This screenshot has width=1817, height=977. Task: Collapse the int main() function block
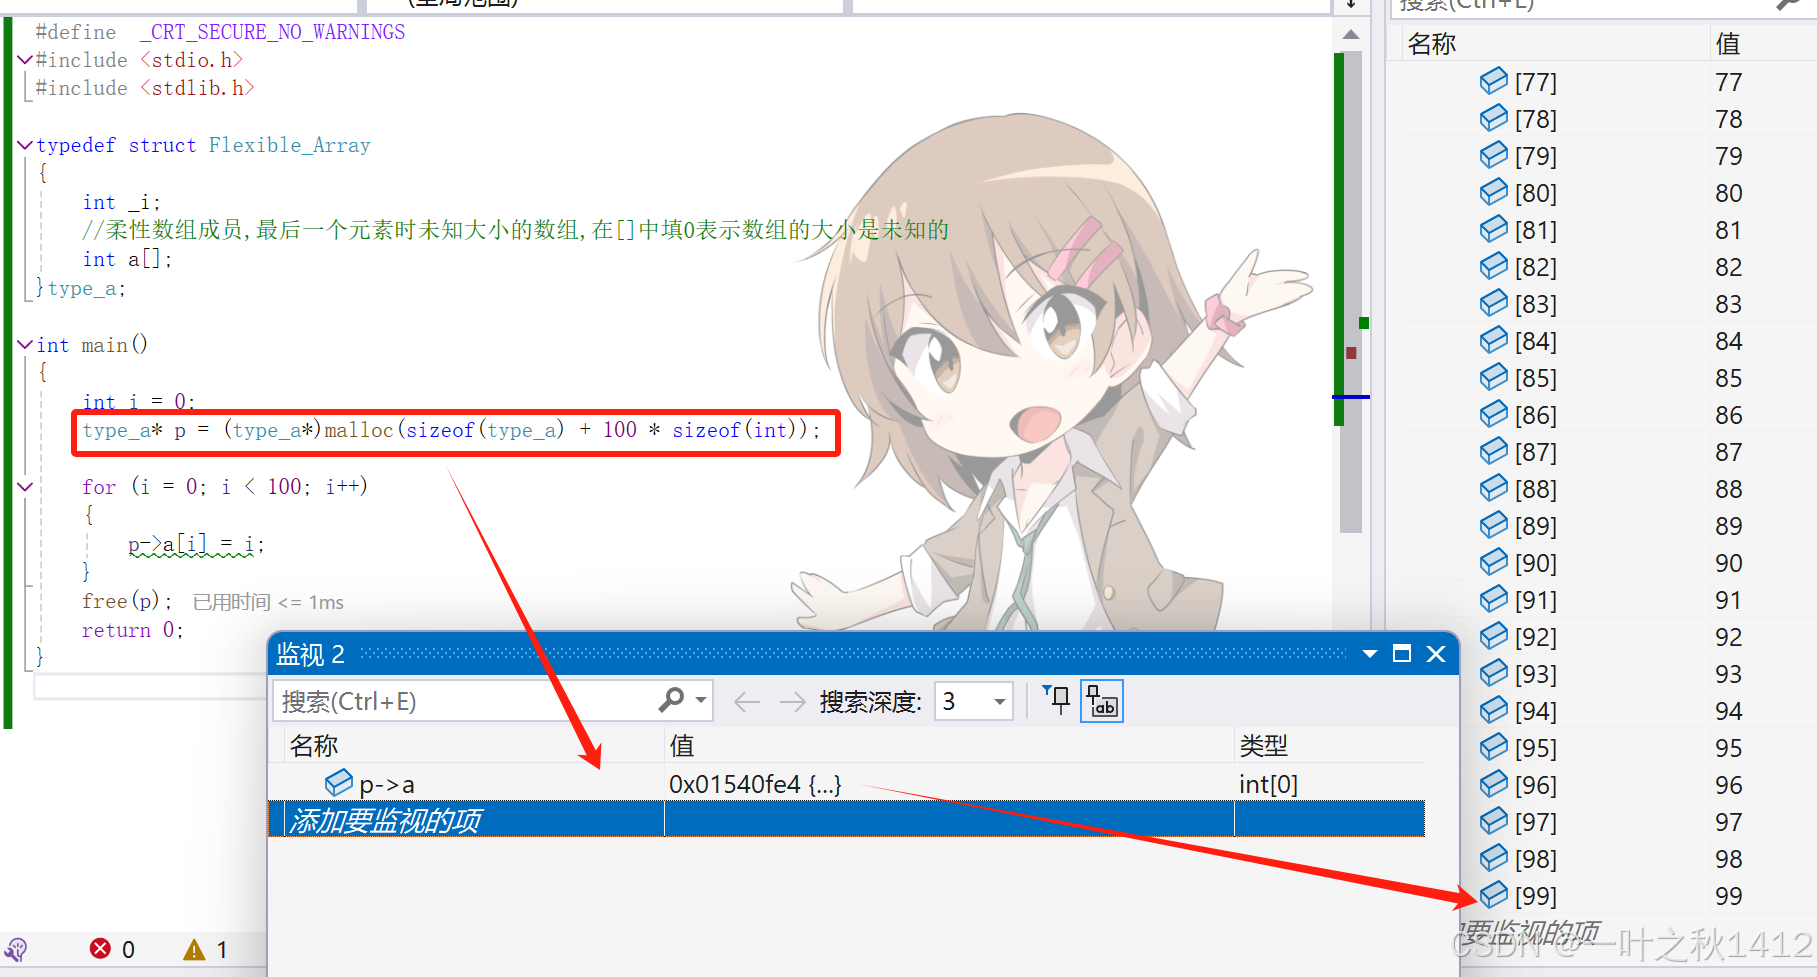pos(26,344)
